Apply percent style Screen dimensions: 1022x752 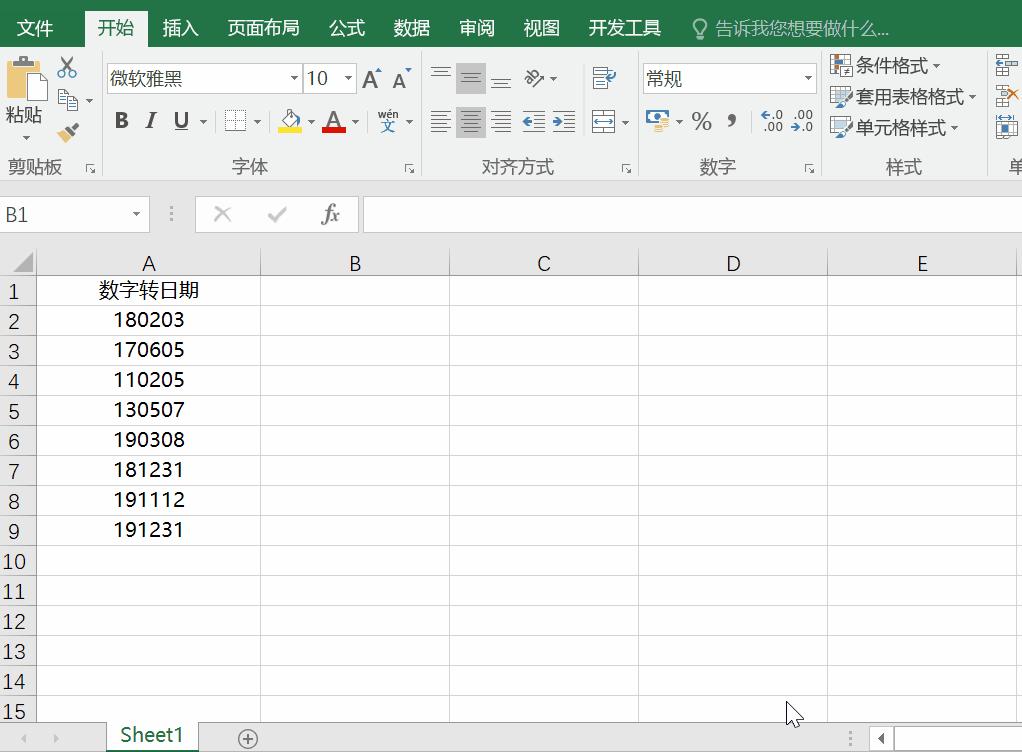(702, 121)
